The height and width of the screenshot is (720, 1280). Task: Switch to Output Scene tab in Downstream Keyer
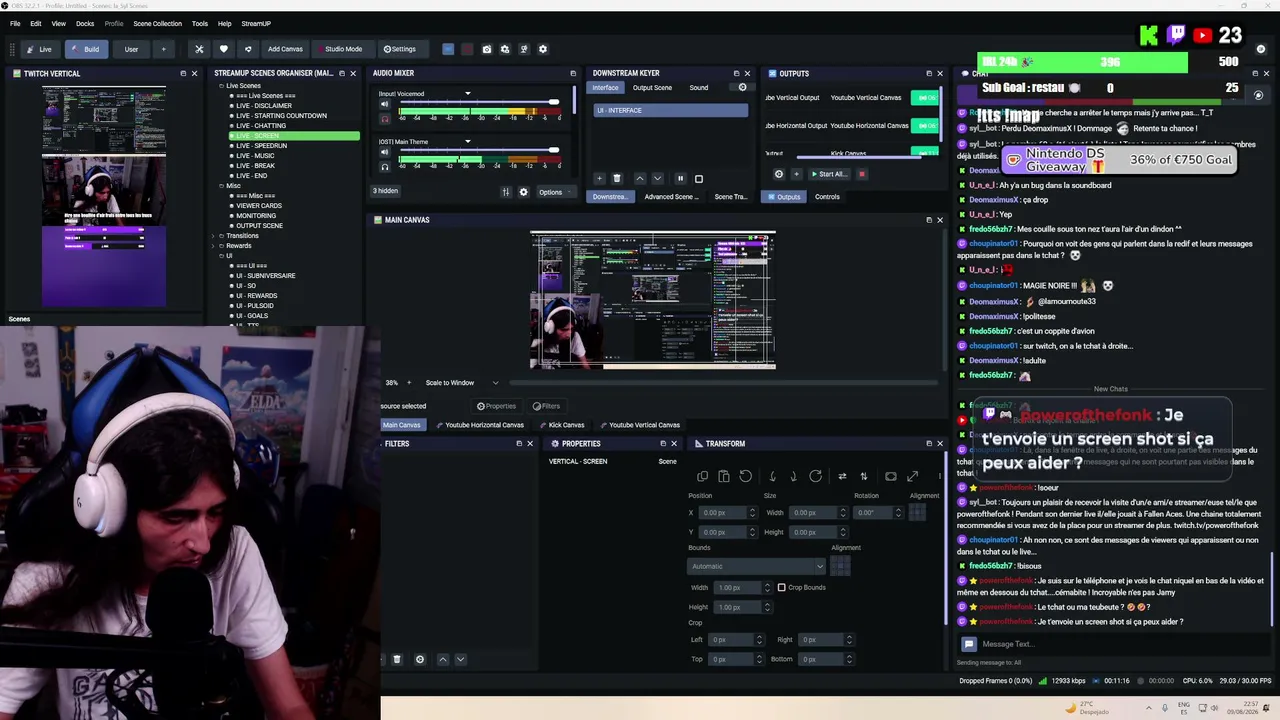(x=652, y=87)
